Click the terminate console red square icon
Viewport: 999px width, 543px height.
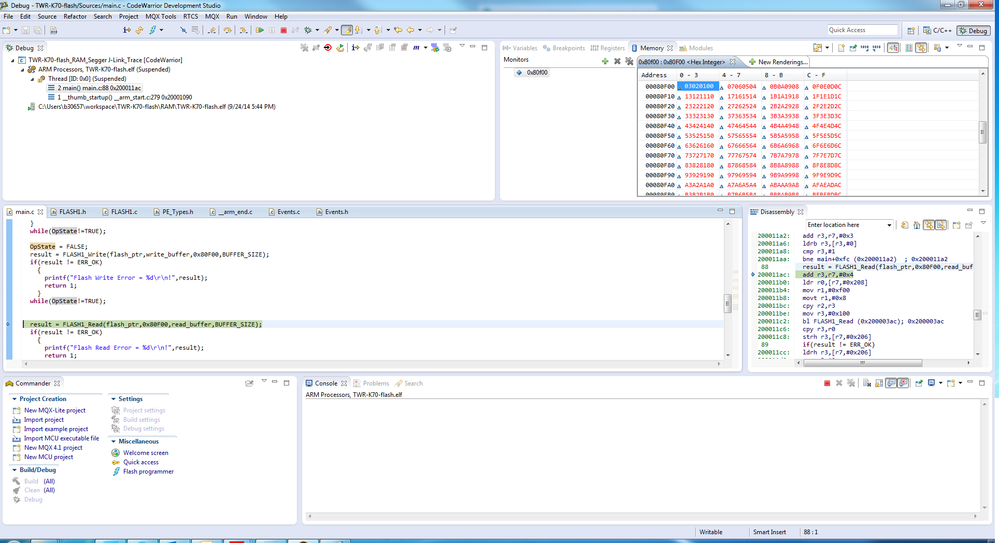pyautogui.click(x=827, y=383)
